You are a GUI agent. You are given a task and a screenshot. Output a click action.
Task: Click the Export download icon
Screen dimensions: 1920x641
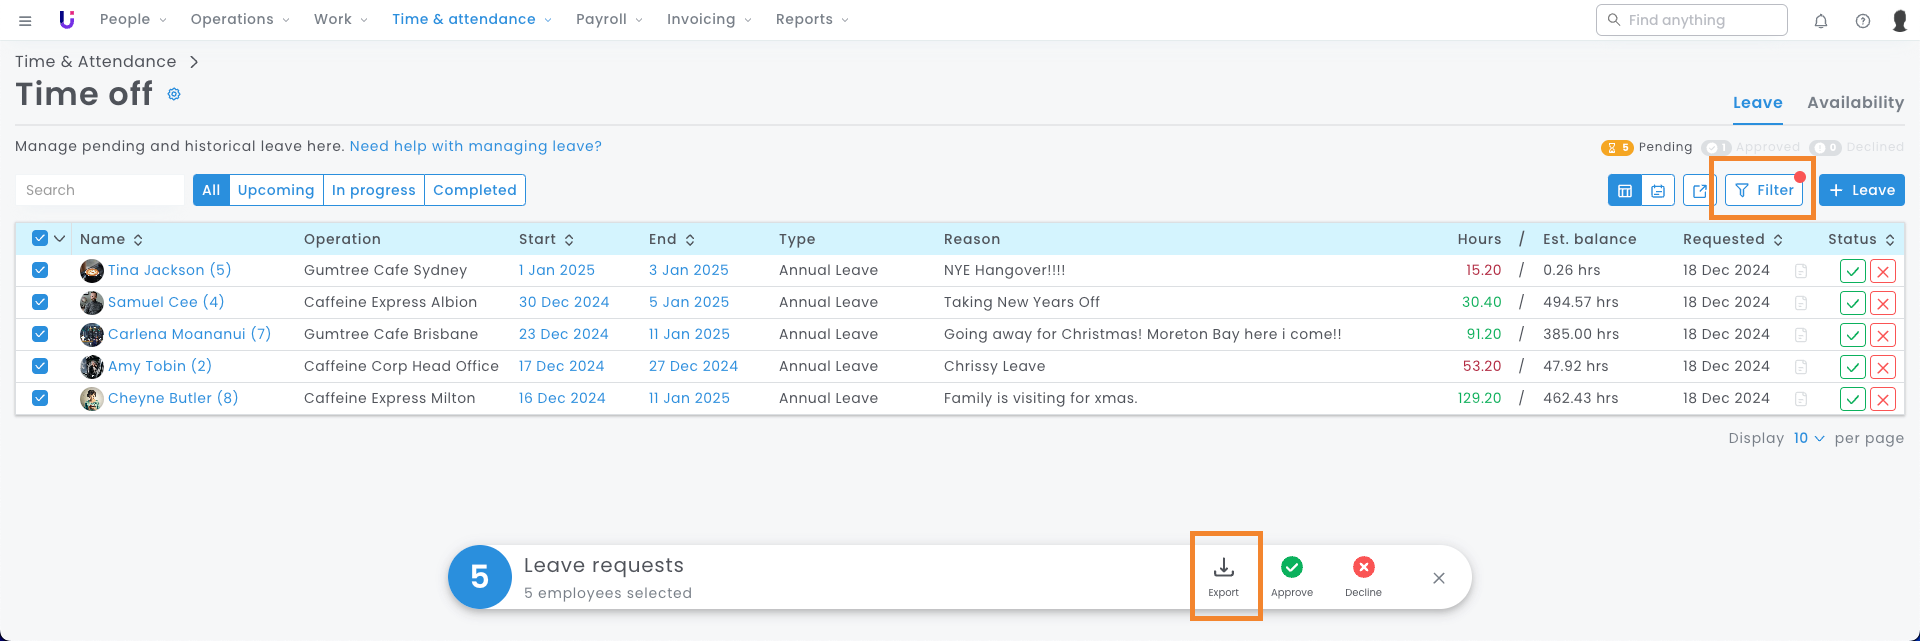1223,568
